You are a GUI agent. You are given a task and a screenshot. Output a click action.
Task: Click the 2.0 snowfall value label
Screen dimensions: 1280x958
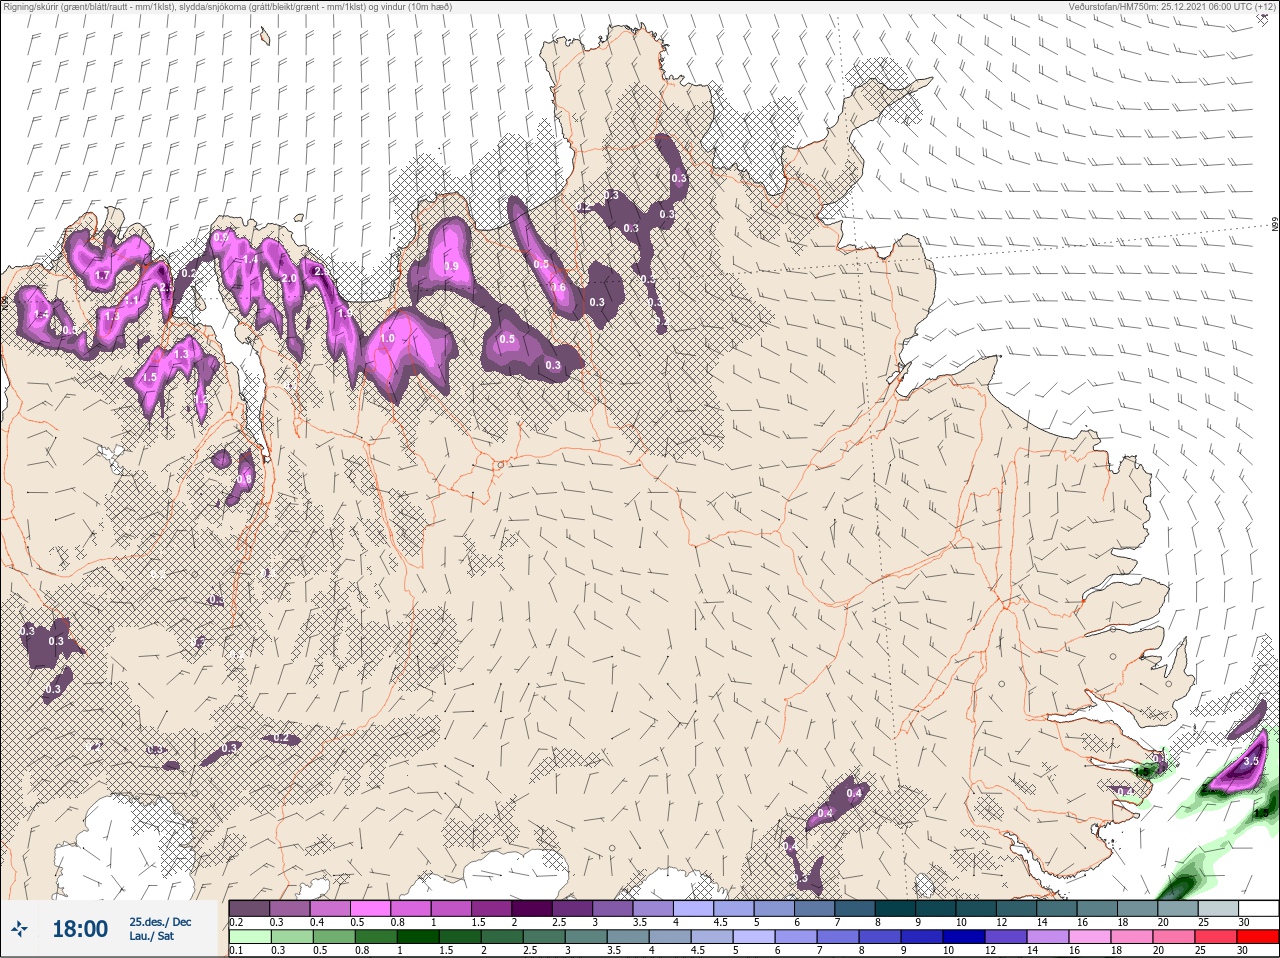coord(289,278)
